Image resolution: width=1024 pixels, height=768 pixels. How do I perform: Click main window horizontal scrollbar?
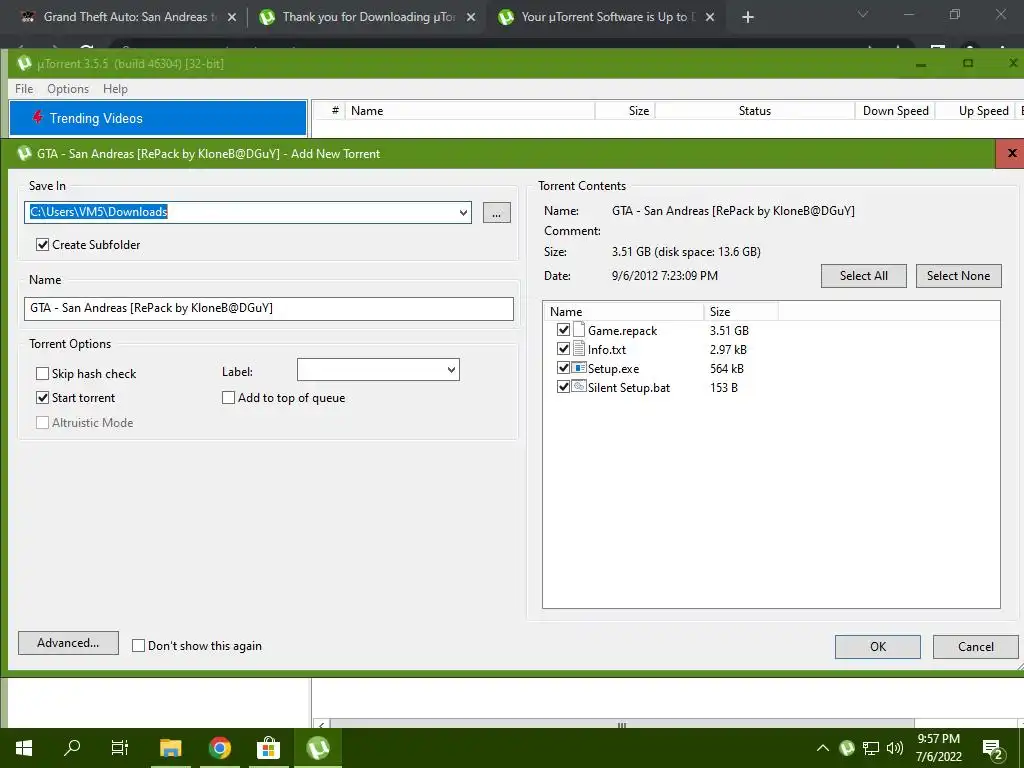coord(622,724)
